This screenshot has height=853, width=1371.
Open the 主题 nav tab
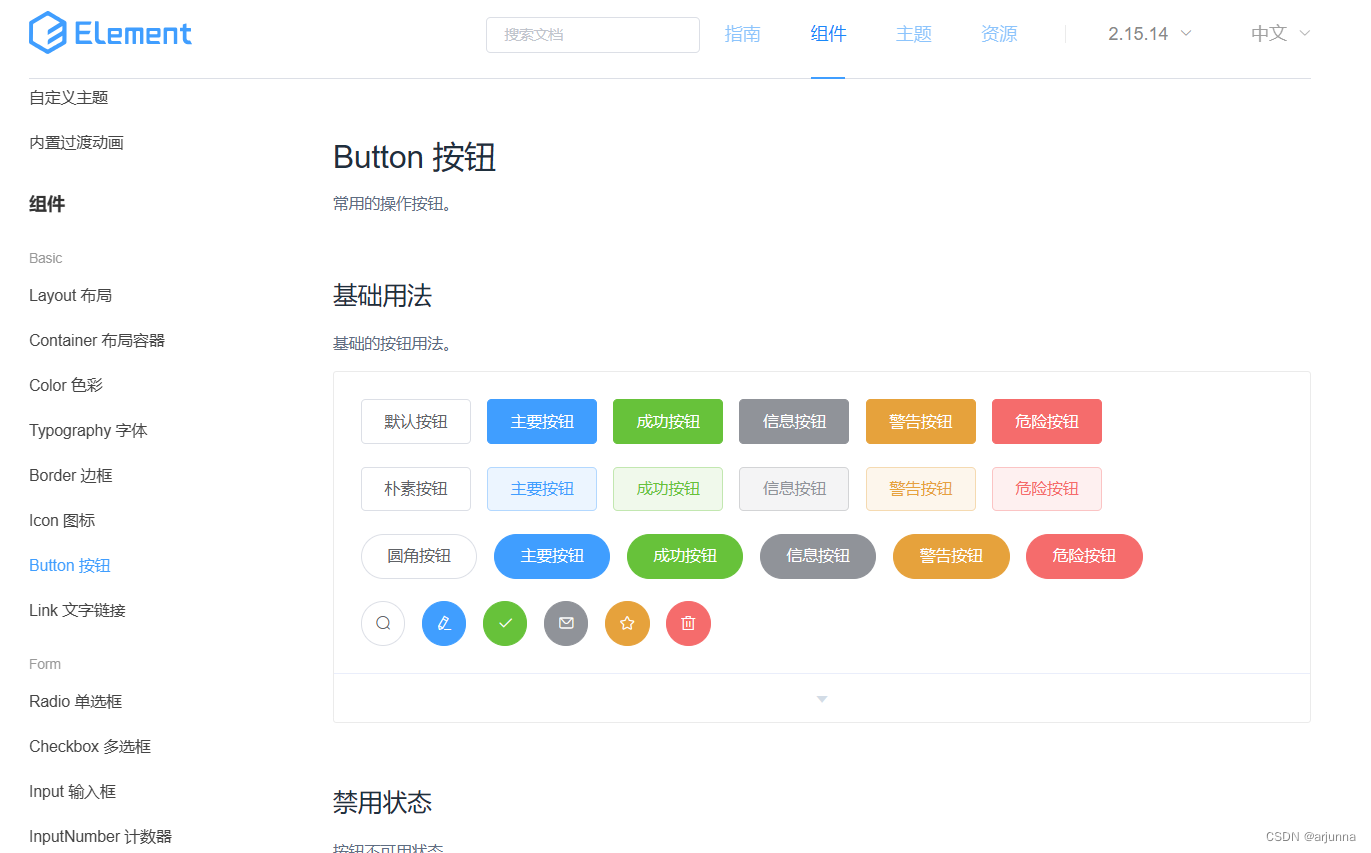[914, 34]
